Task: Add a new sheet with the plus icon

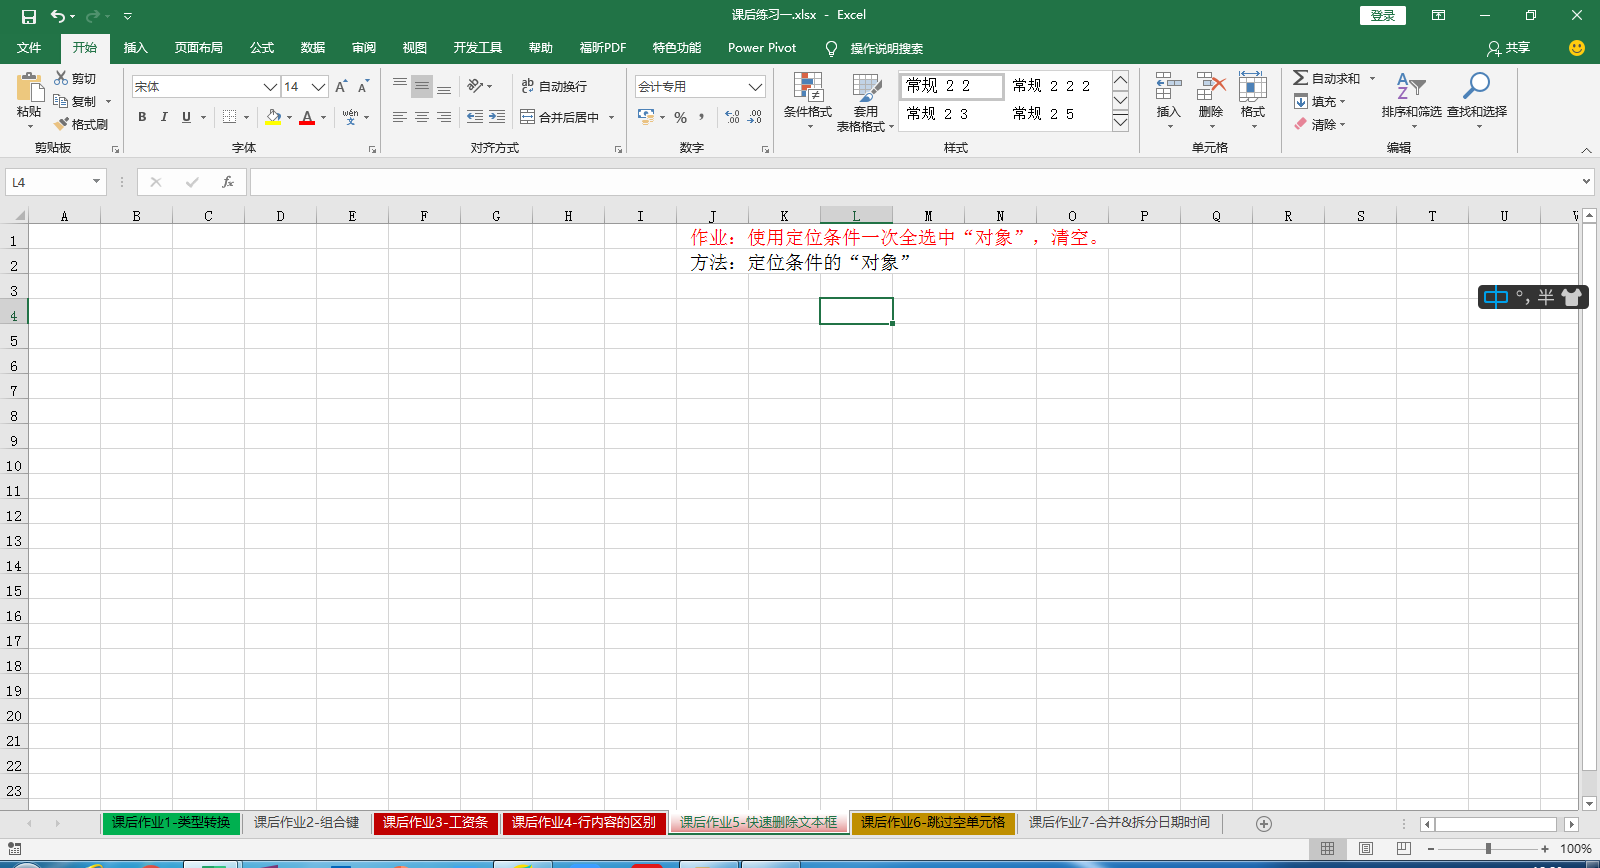Action: [x=1264, y=824]
